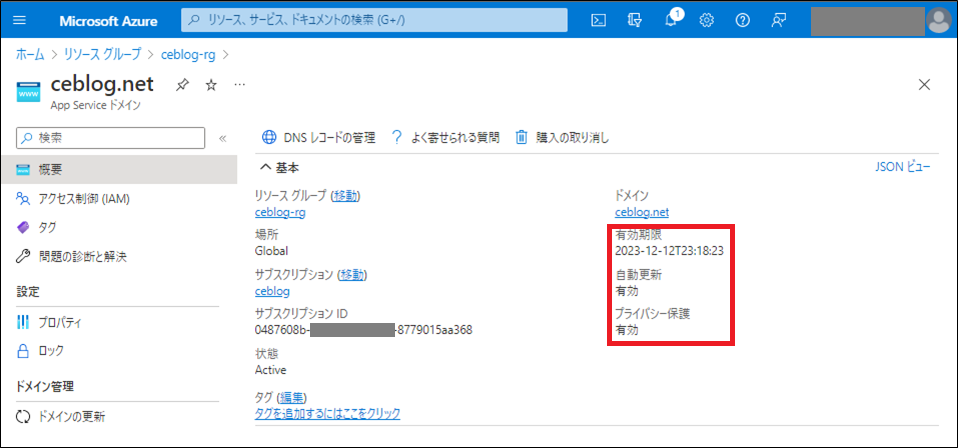Go to ceblog-rg breadcrumb

[x=187, y=54]
